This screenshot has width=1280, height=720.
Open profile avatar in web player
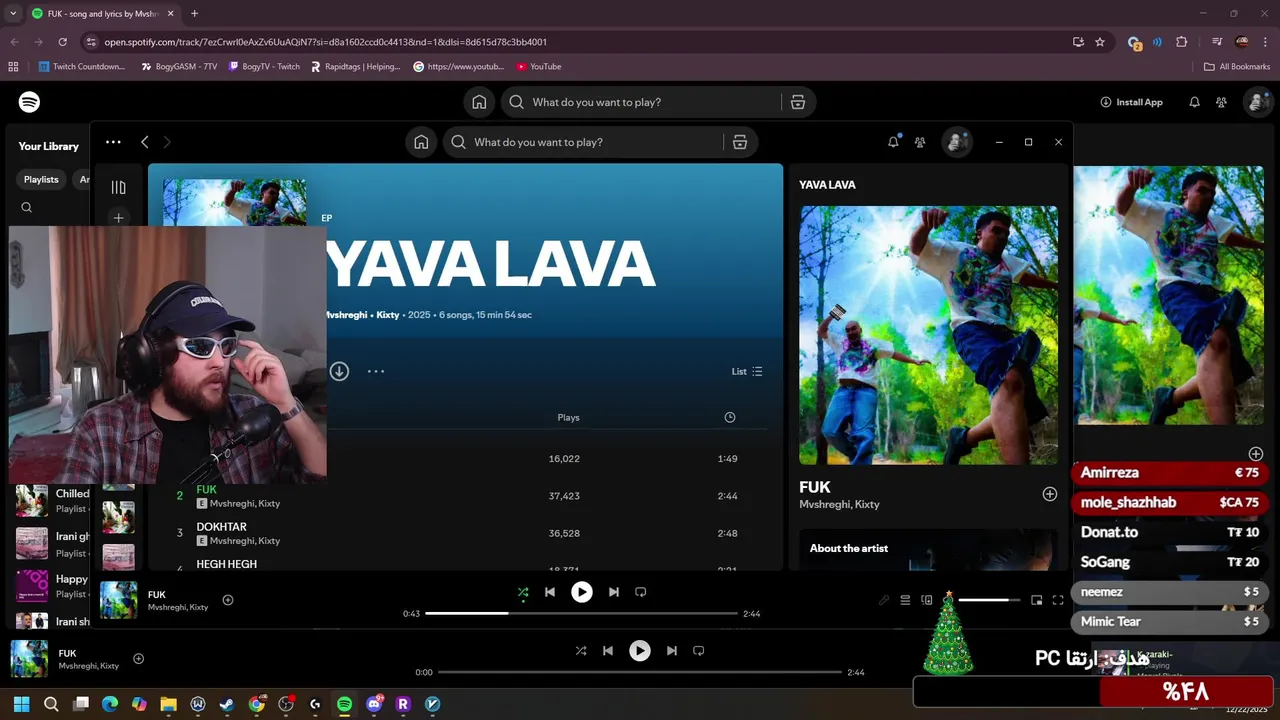1256,102
